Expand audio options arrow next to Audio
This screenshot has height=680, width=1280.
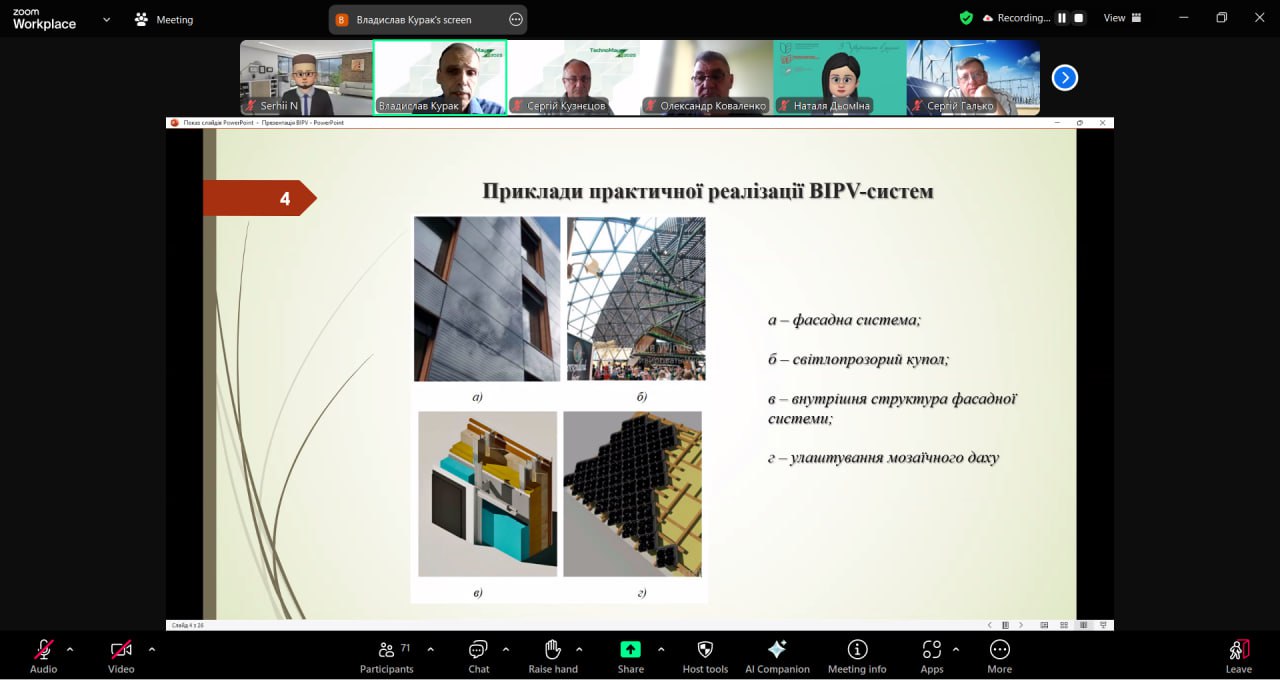70,649
